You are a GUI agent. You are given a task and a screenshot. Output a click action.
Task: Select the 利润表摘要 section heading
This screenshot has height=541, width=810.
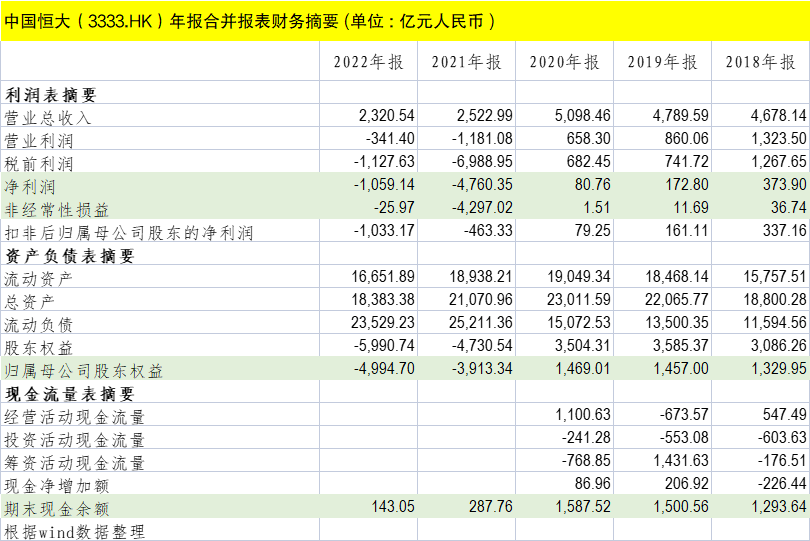51,95
